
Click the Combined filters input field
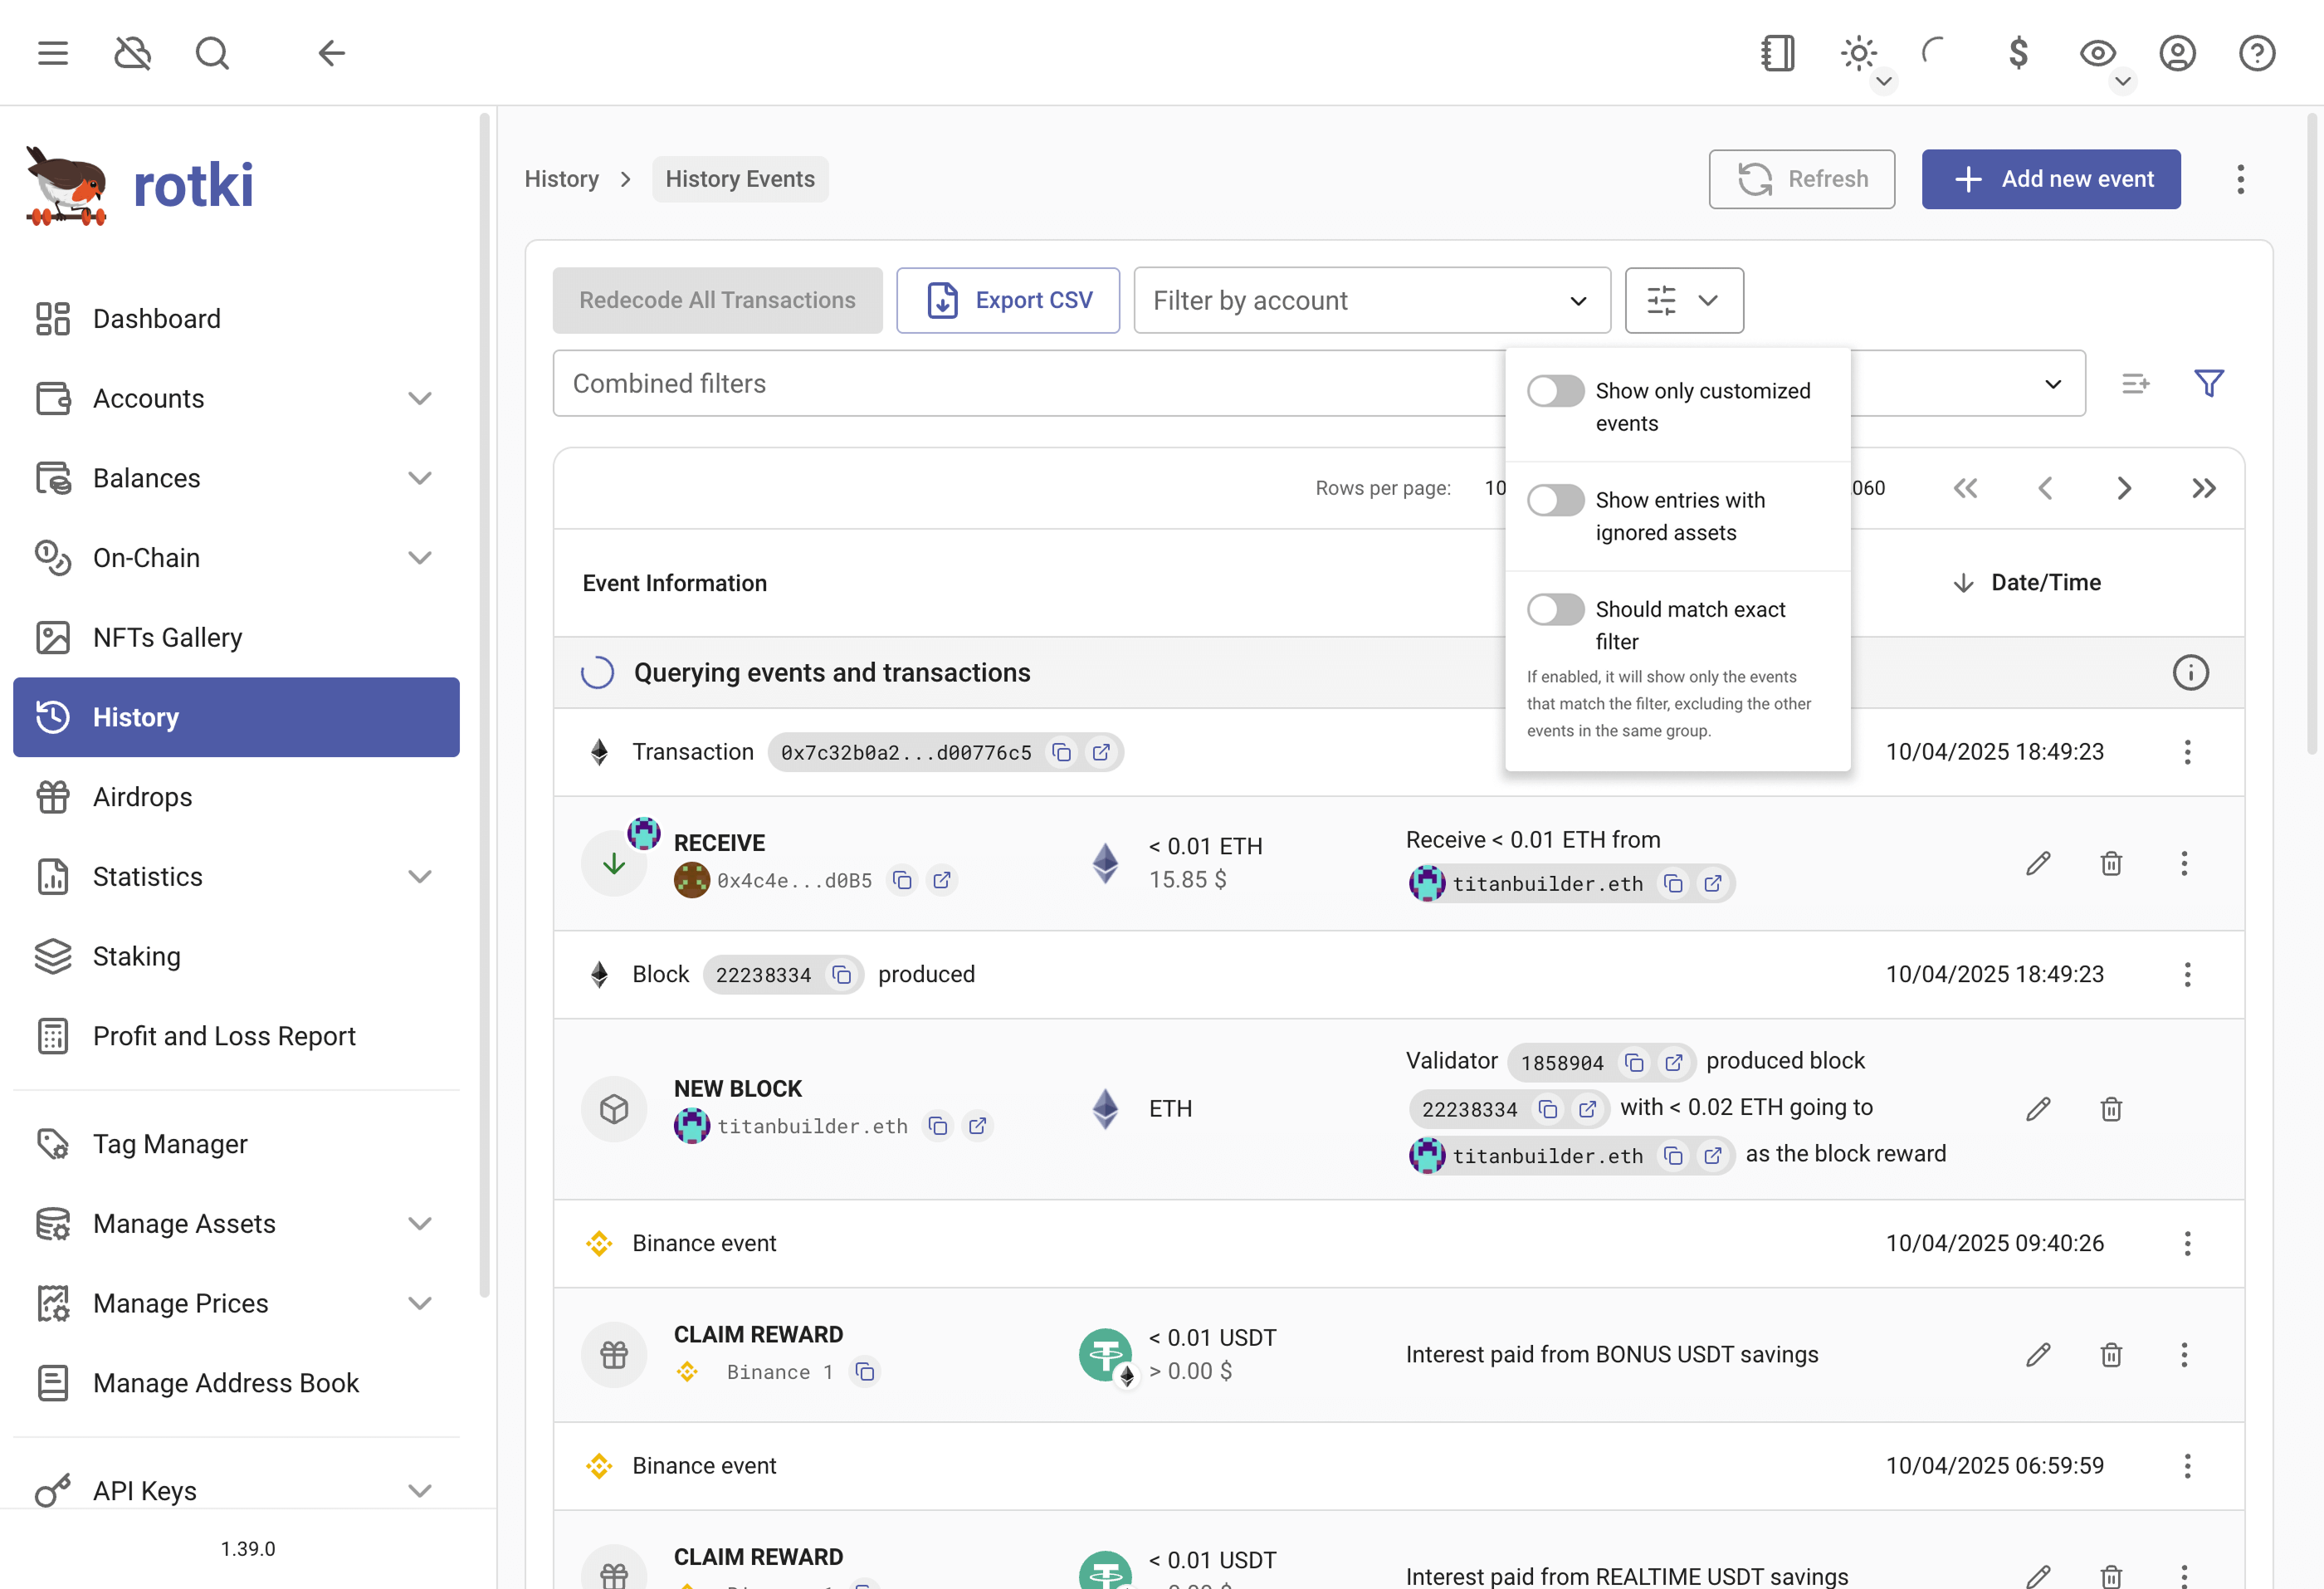click(x=1030, y=383)
